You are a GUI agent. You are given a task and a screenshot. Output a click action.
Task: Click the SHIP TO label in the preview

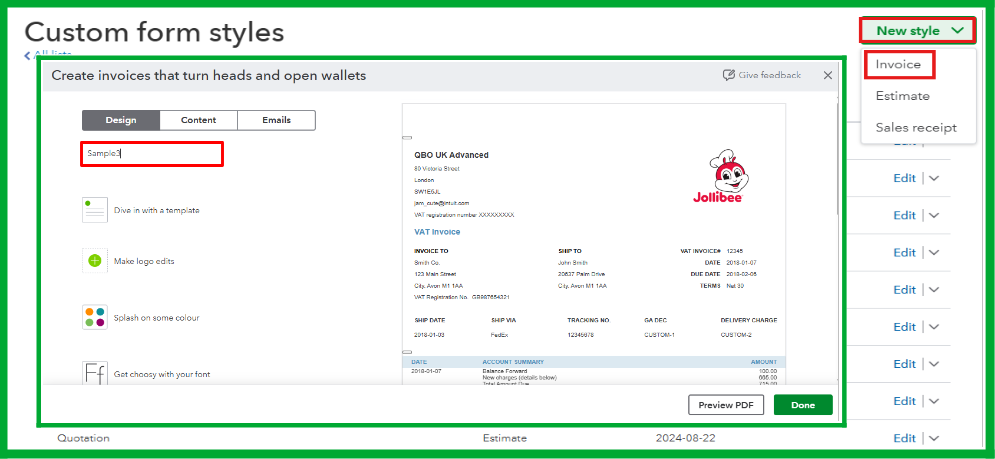coord(570,251)
